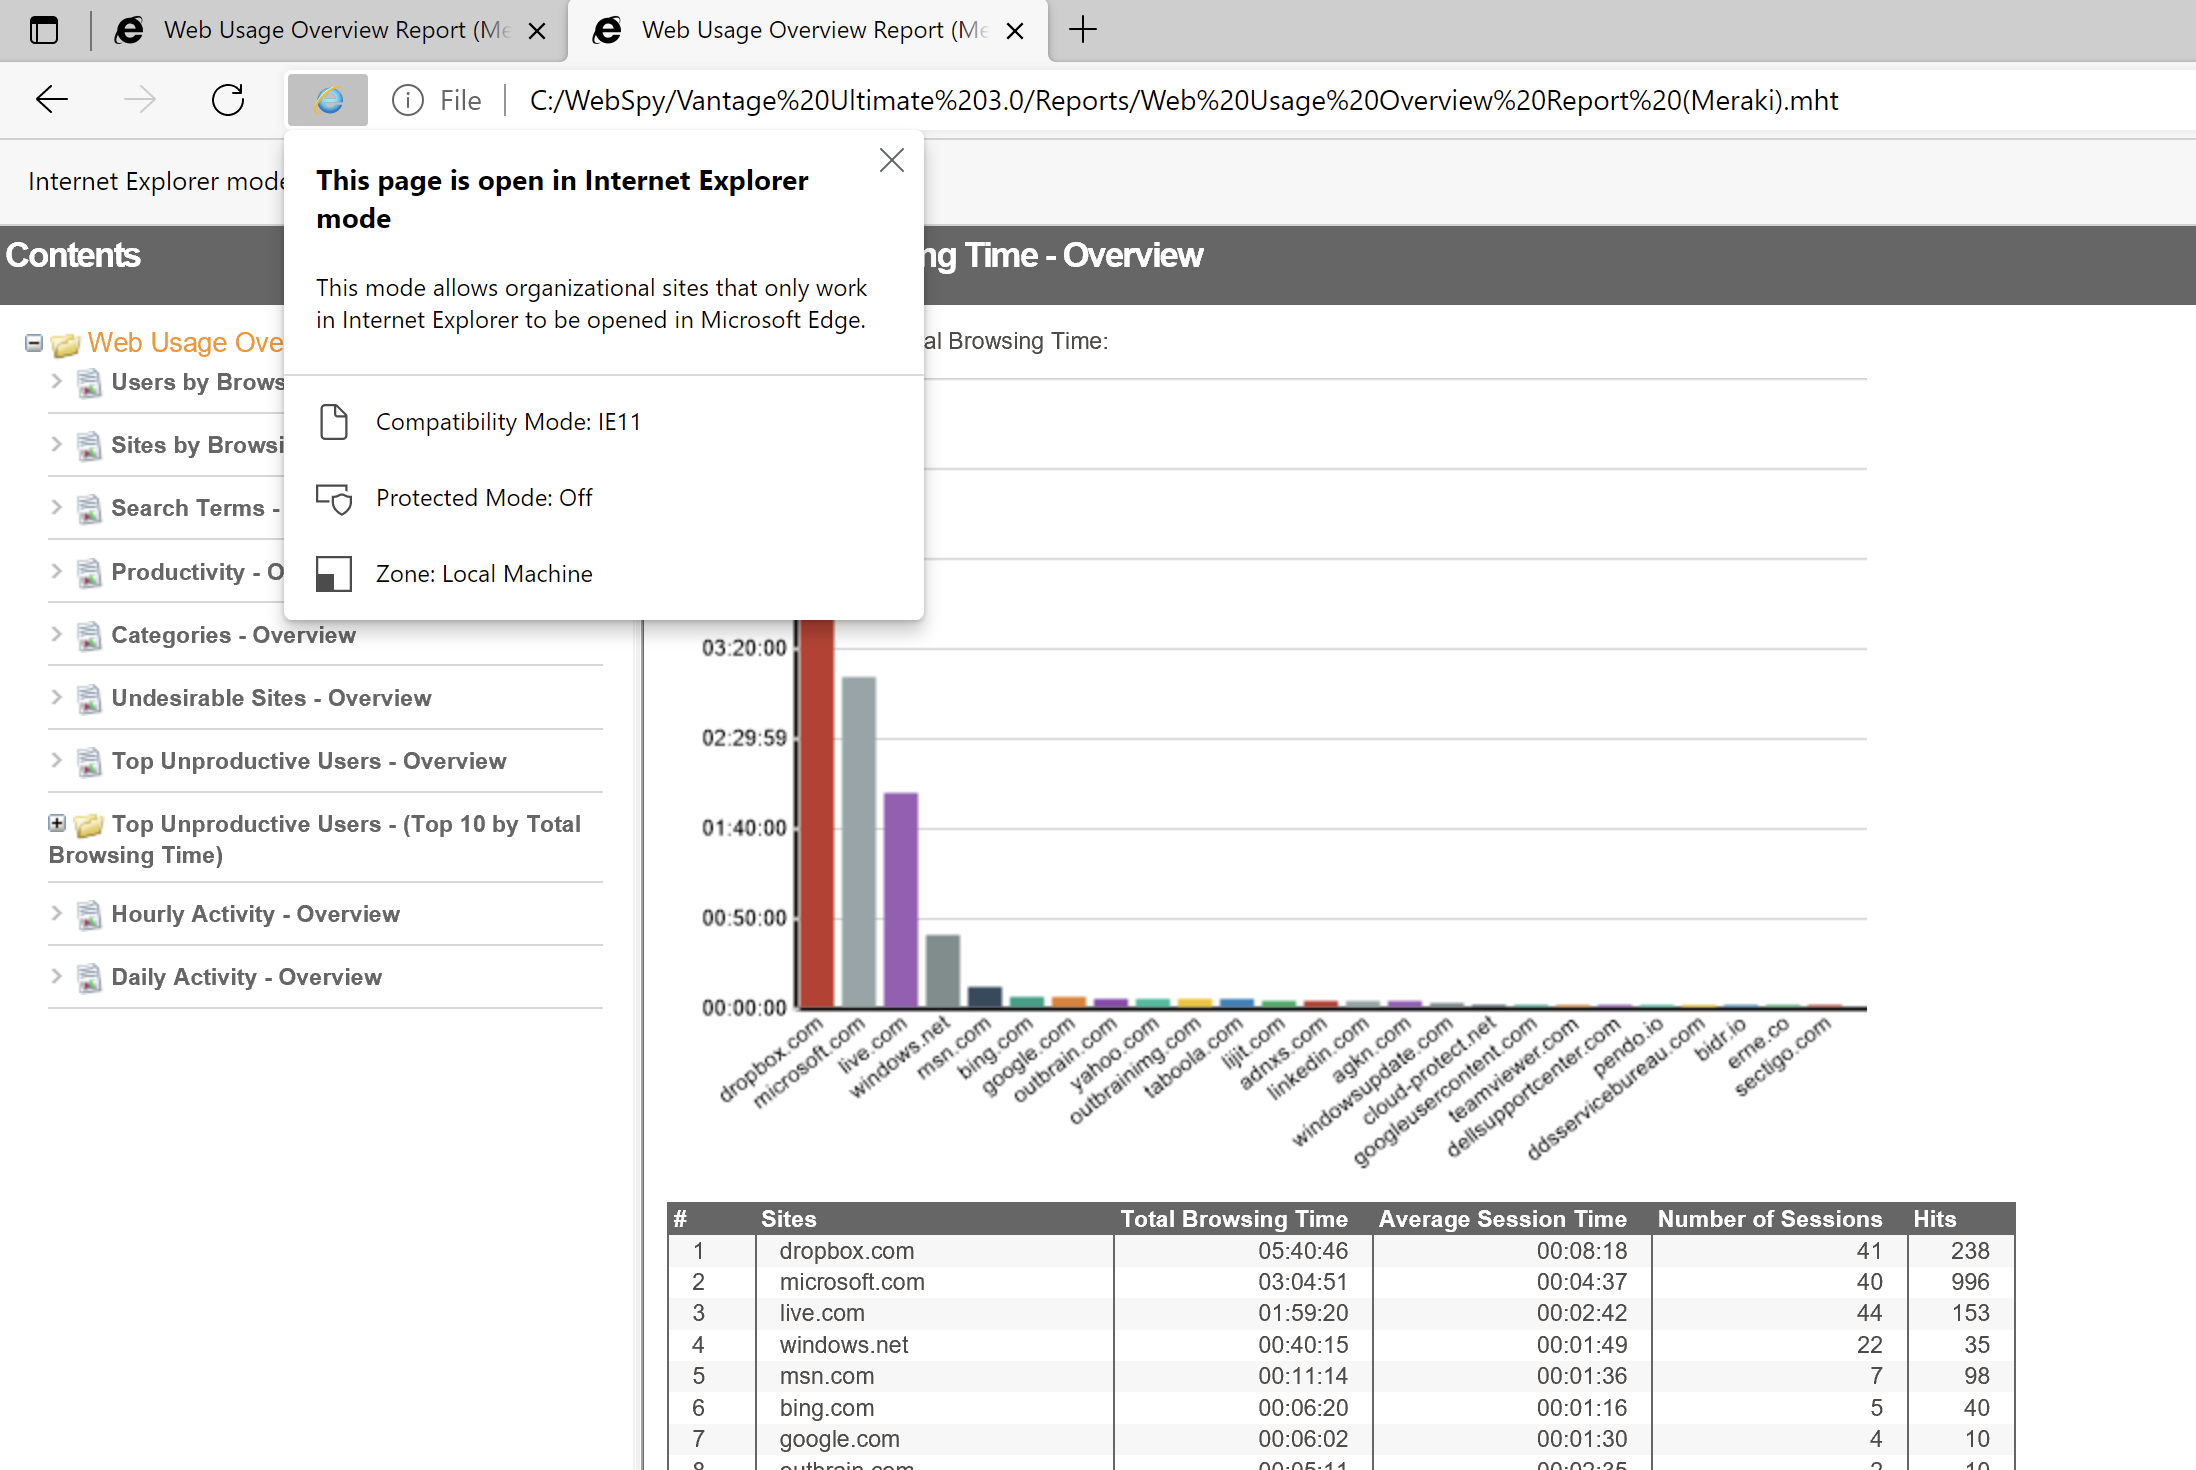
Task: Go back using the back arrow
Action: point(51,100)
